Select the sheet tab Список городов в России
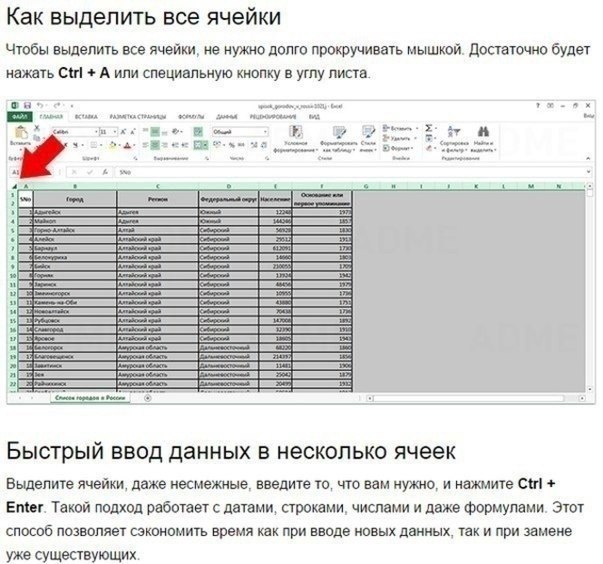This screenshot has width=603, height=564. point(90,398)
